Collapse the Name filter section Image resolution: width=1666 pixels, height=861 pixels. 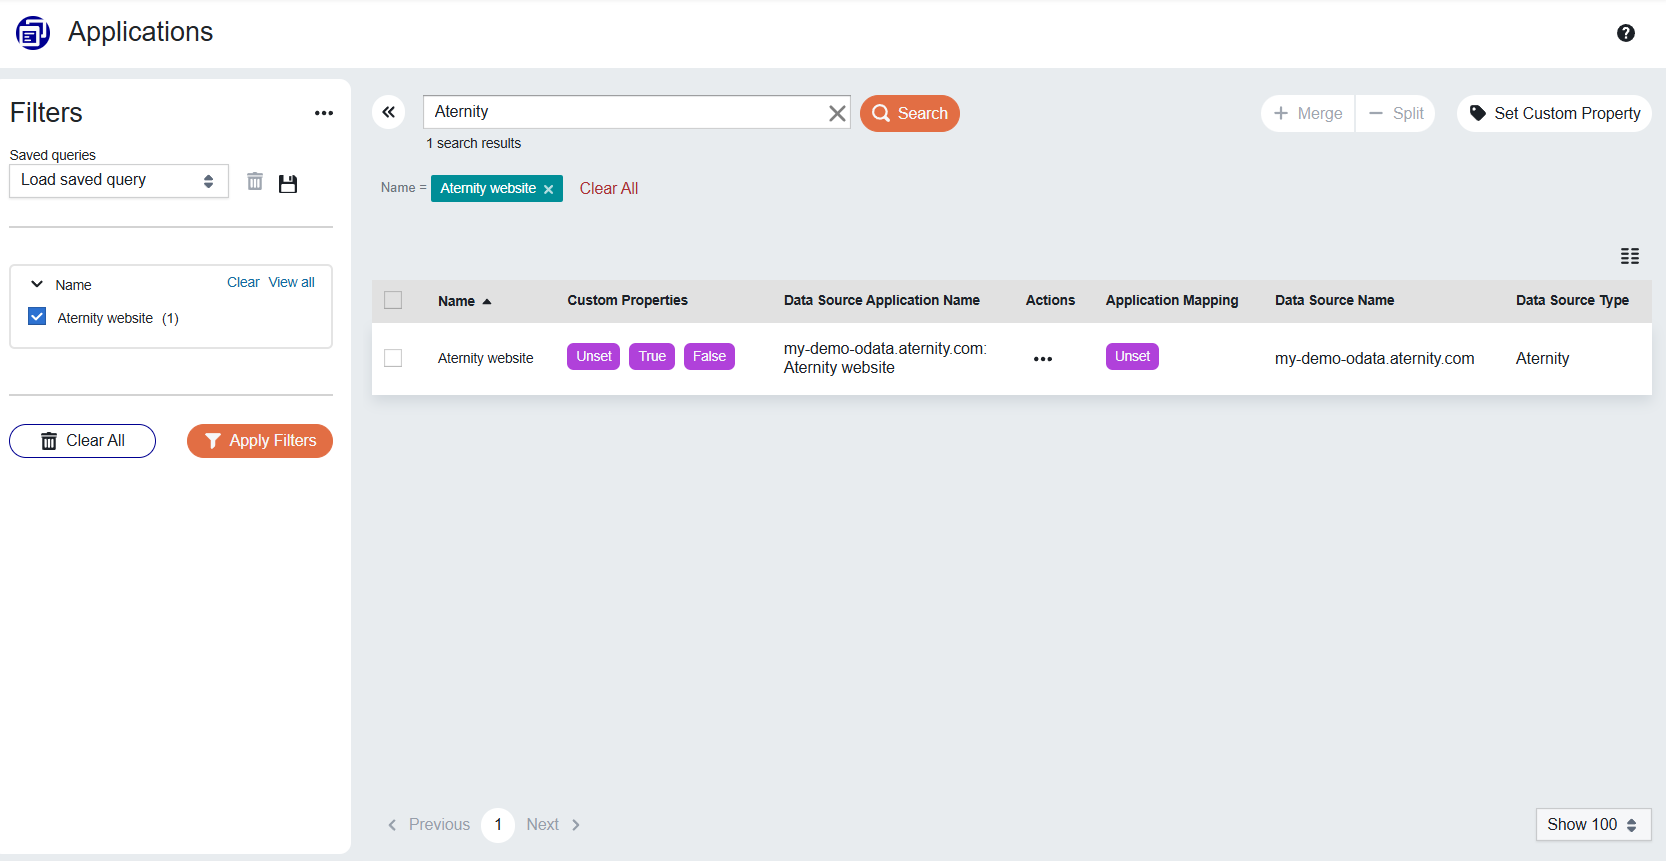37,284
